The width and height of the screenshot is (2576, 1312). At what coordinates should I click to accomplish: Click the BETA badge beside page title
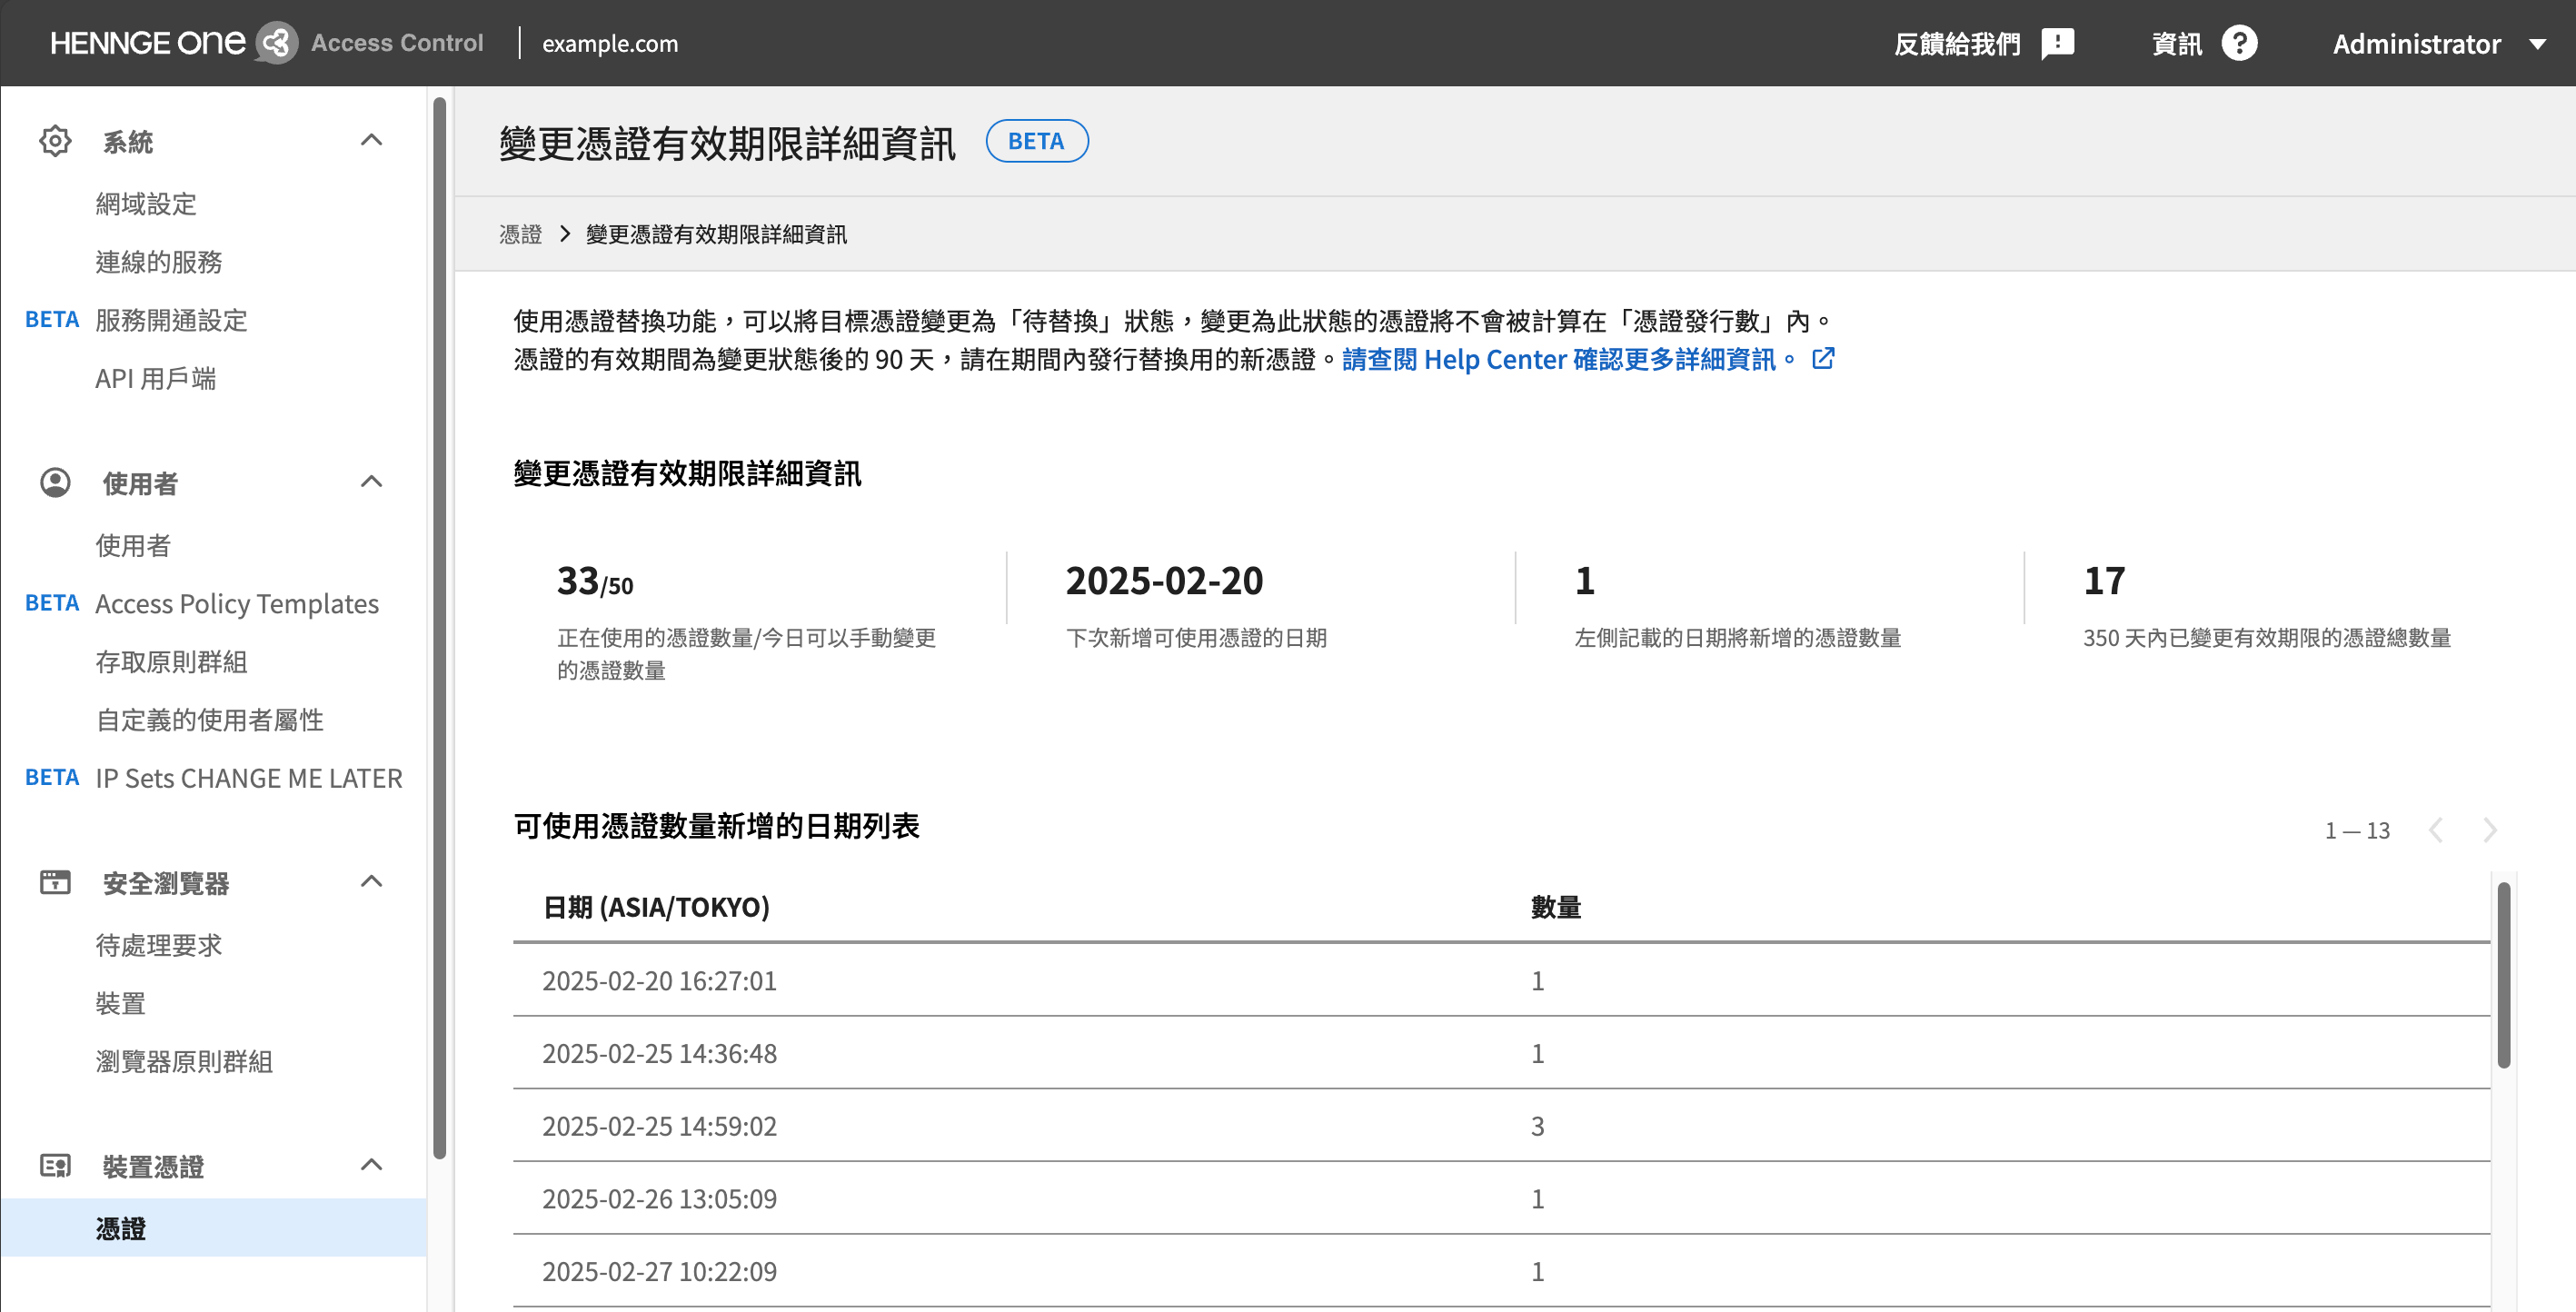1036,141
